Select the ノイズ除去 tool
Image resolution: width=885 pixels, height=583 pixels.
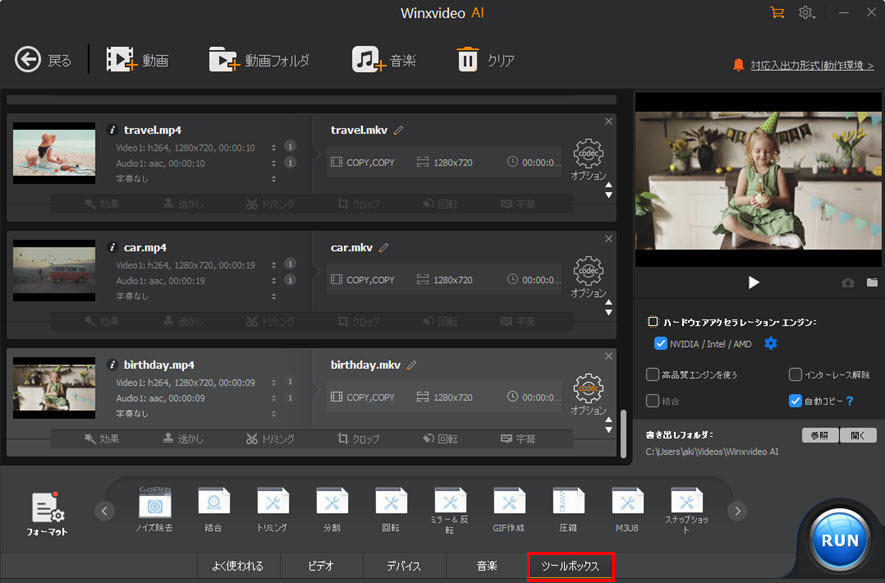click(x=155, y=509)
